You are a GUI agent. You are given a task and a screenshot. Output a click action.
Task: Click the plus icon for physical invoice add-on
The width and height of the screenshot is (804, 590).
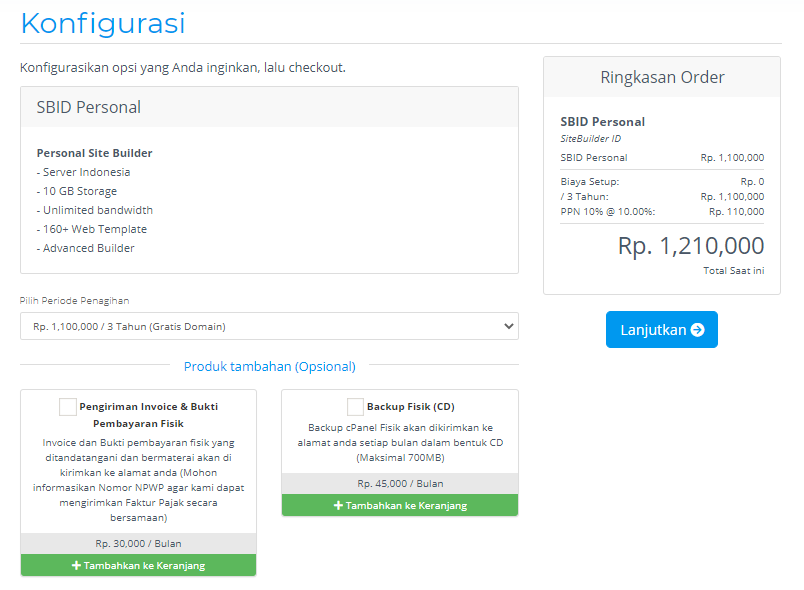click(x=77, y=566)
